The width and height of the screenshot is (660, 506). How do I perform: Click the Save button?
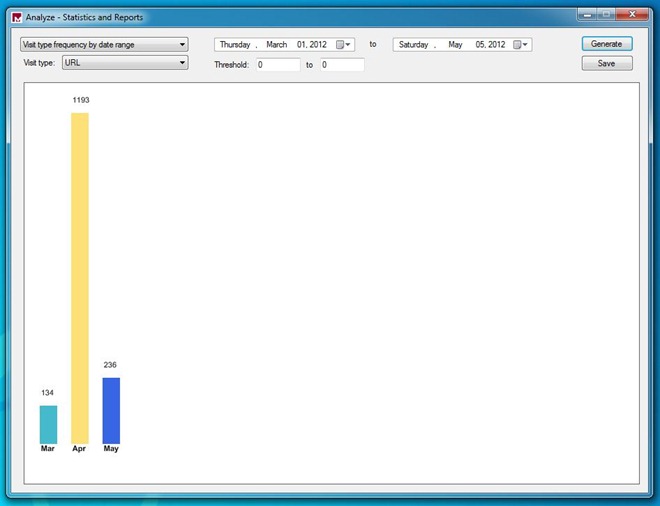(x=606, y=63)
